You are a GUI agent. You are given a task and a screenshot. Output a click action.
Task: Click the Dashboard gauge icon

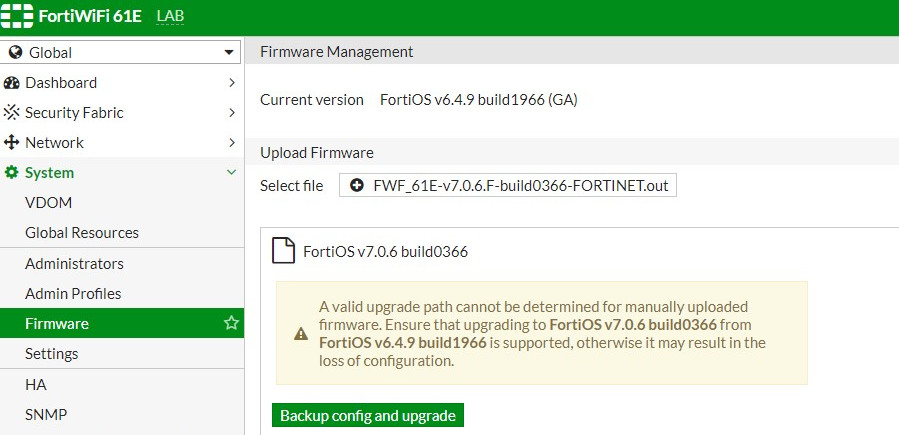click(x=11, y=83)
